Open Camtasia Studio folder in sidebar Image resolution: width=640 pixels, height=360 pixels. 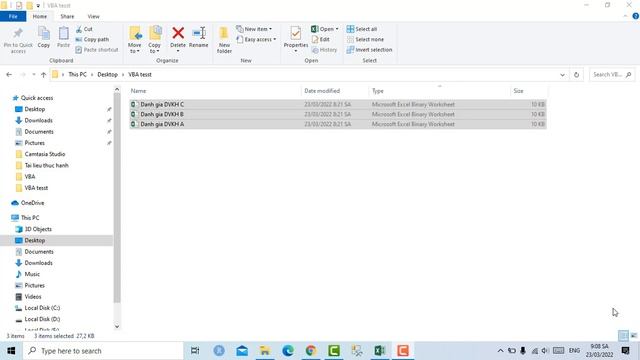pos(44,154)
